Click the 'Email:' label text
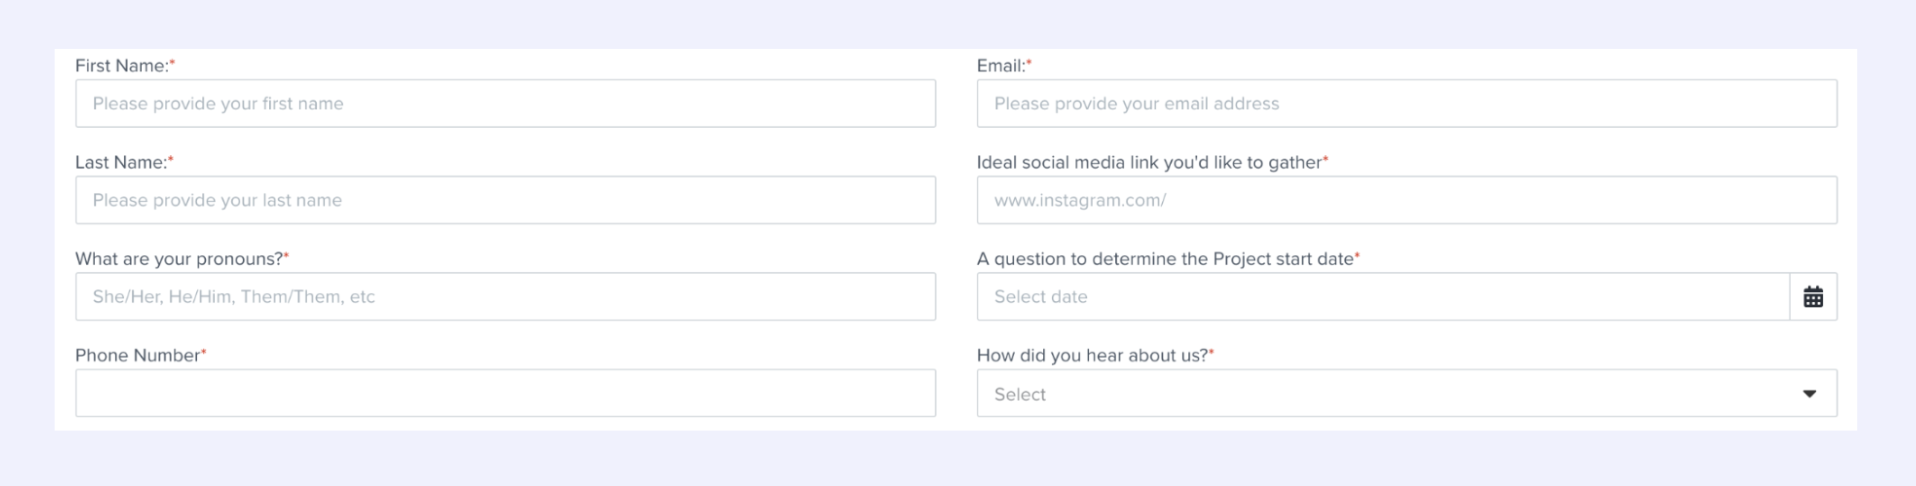 coord(1000,66)
